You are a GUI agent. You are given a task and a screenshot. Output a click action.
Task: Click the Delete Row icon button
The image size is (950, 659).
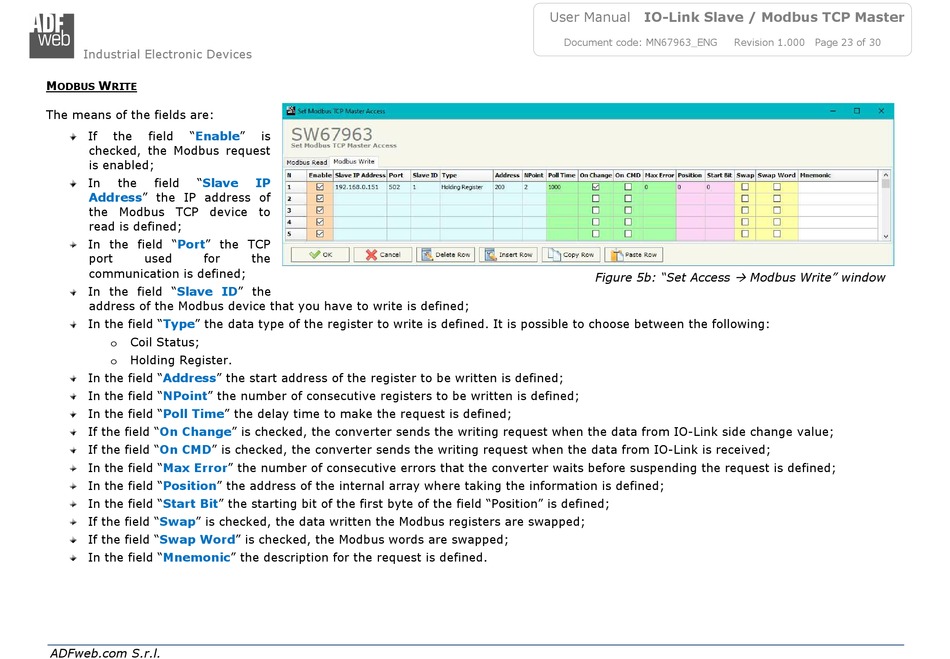point(445,255)
